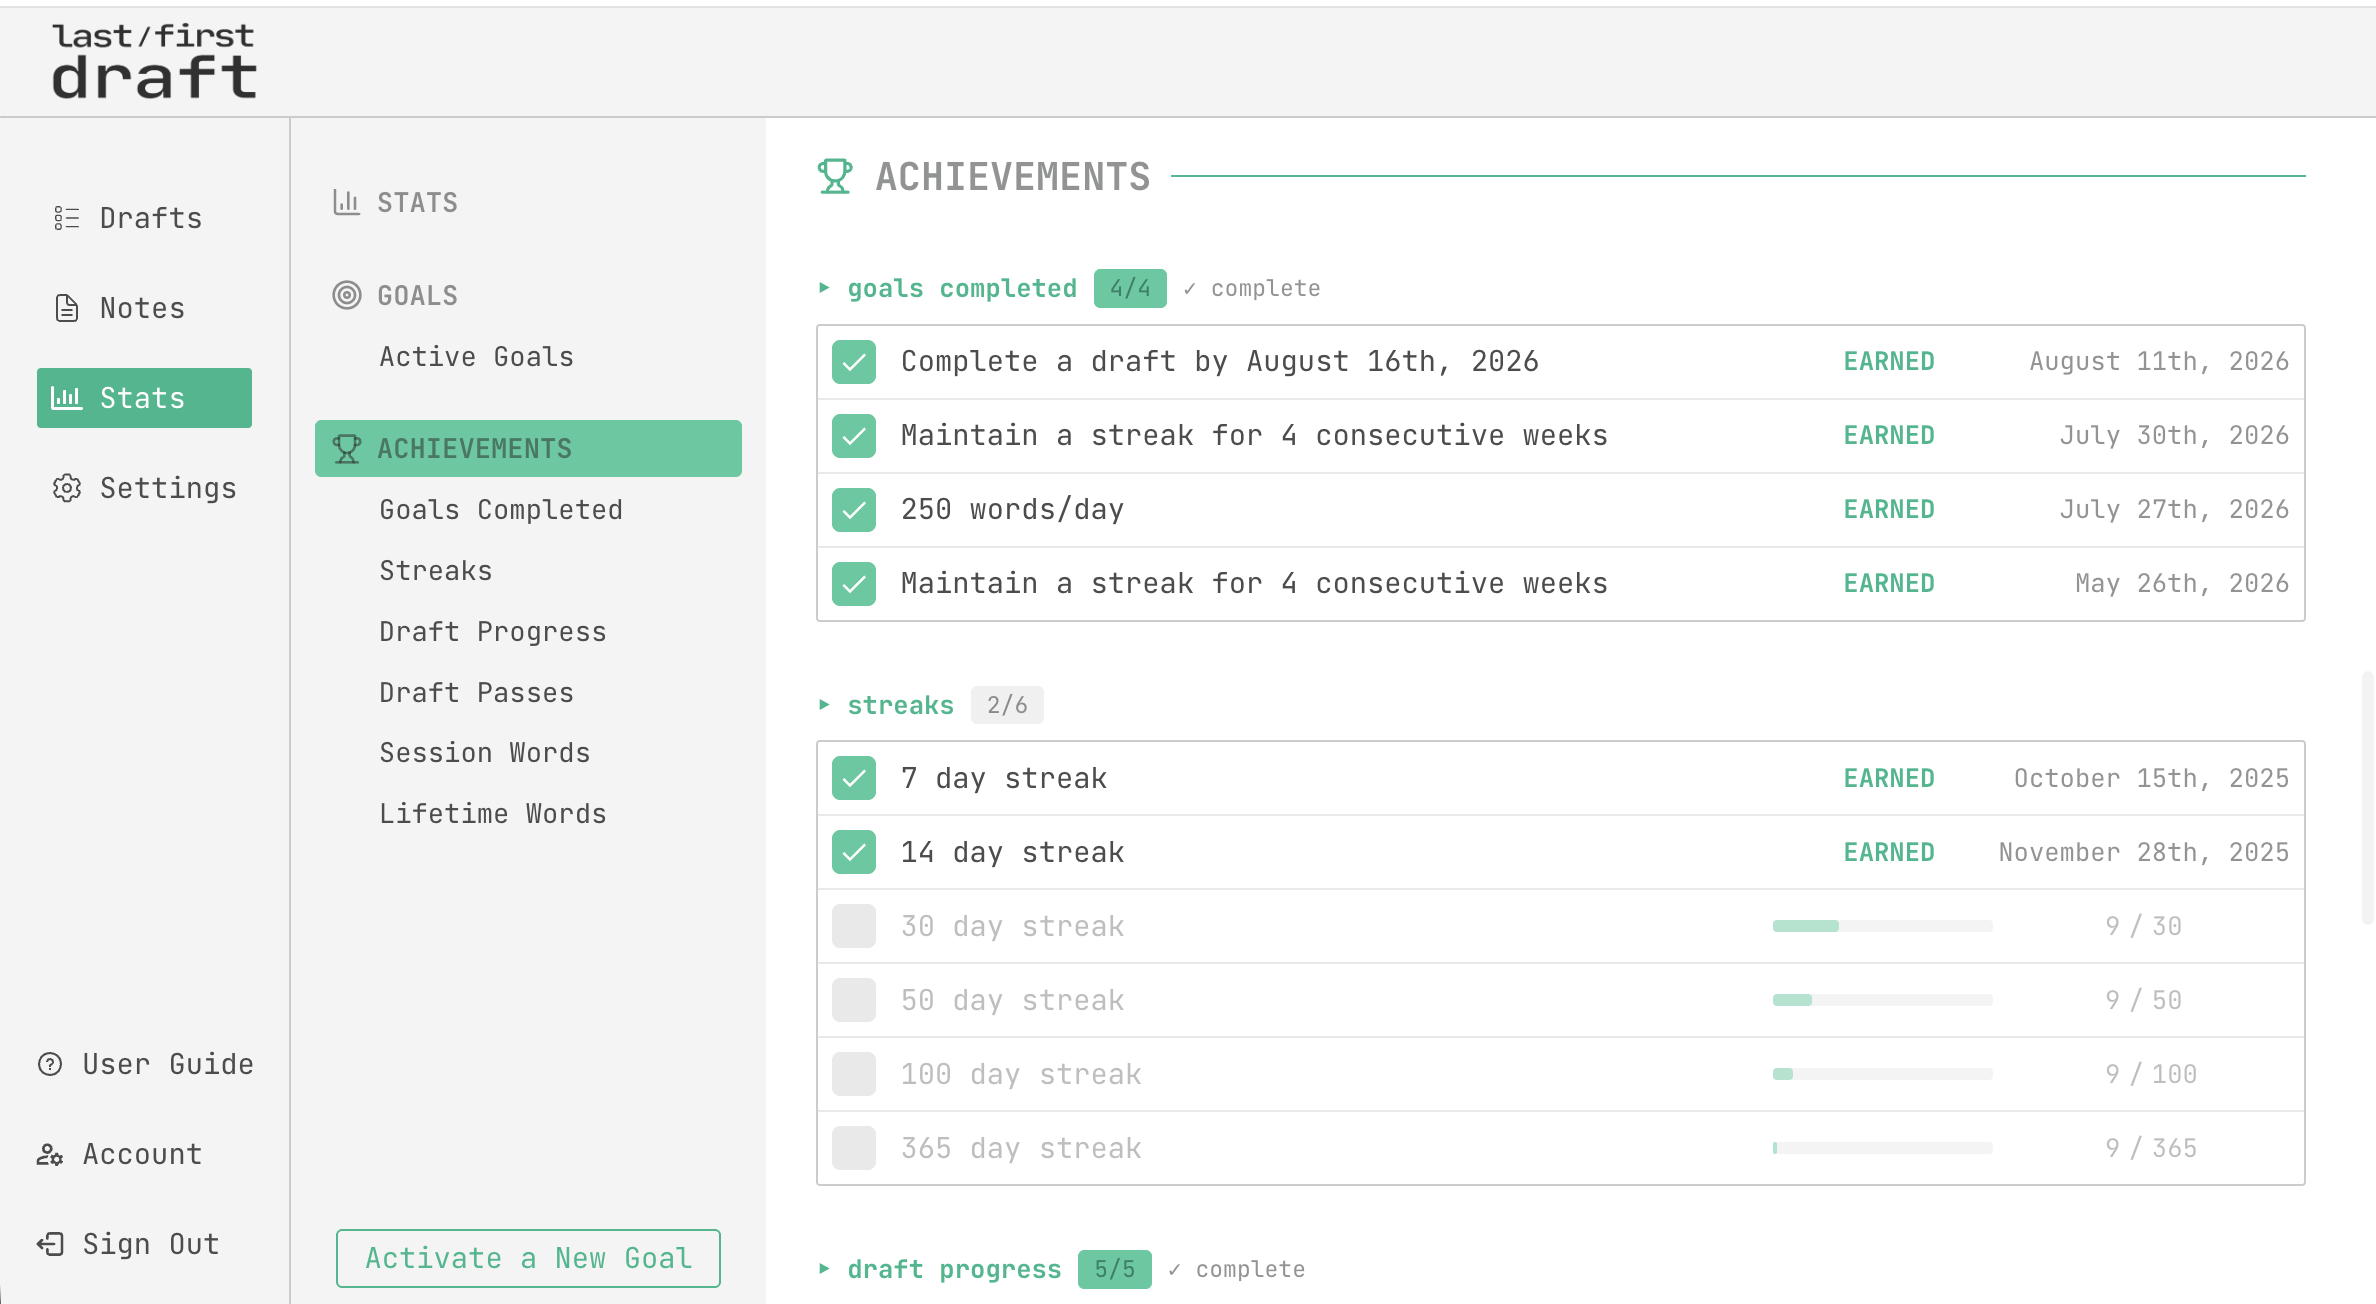2376x1304 pixels.
Task: Activate a New Goal button
Action: 528,1258
